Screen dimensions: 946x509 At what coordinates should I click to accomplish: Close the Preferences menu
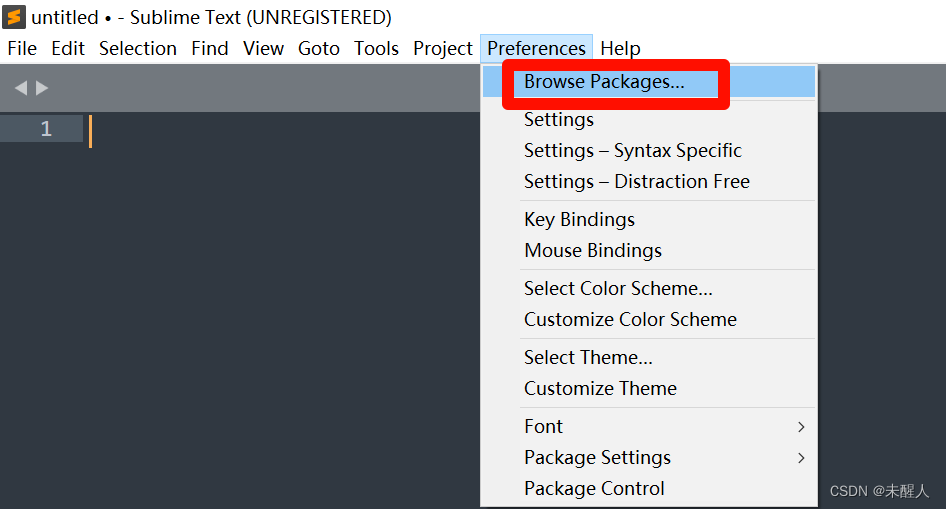pos(536,48)
